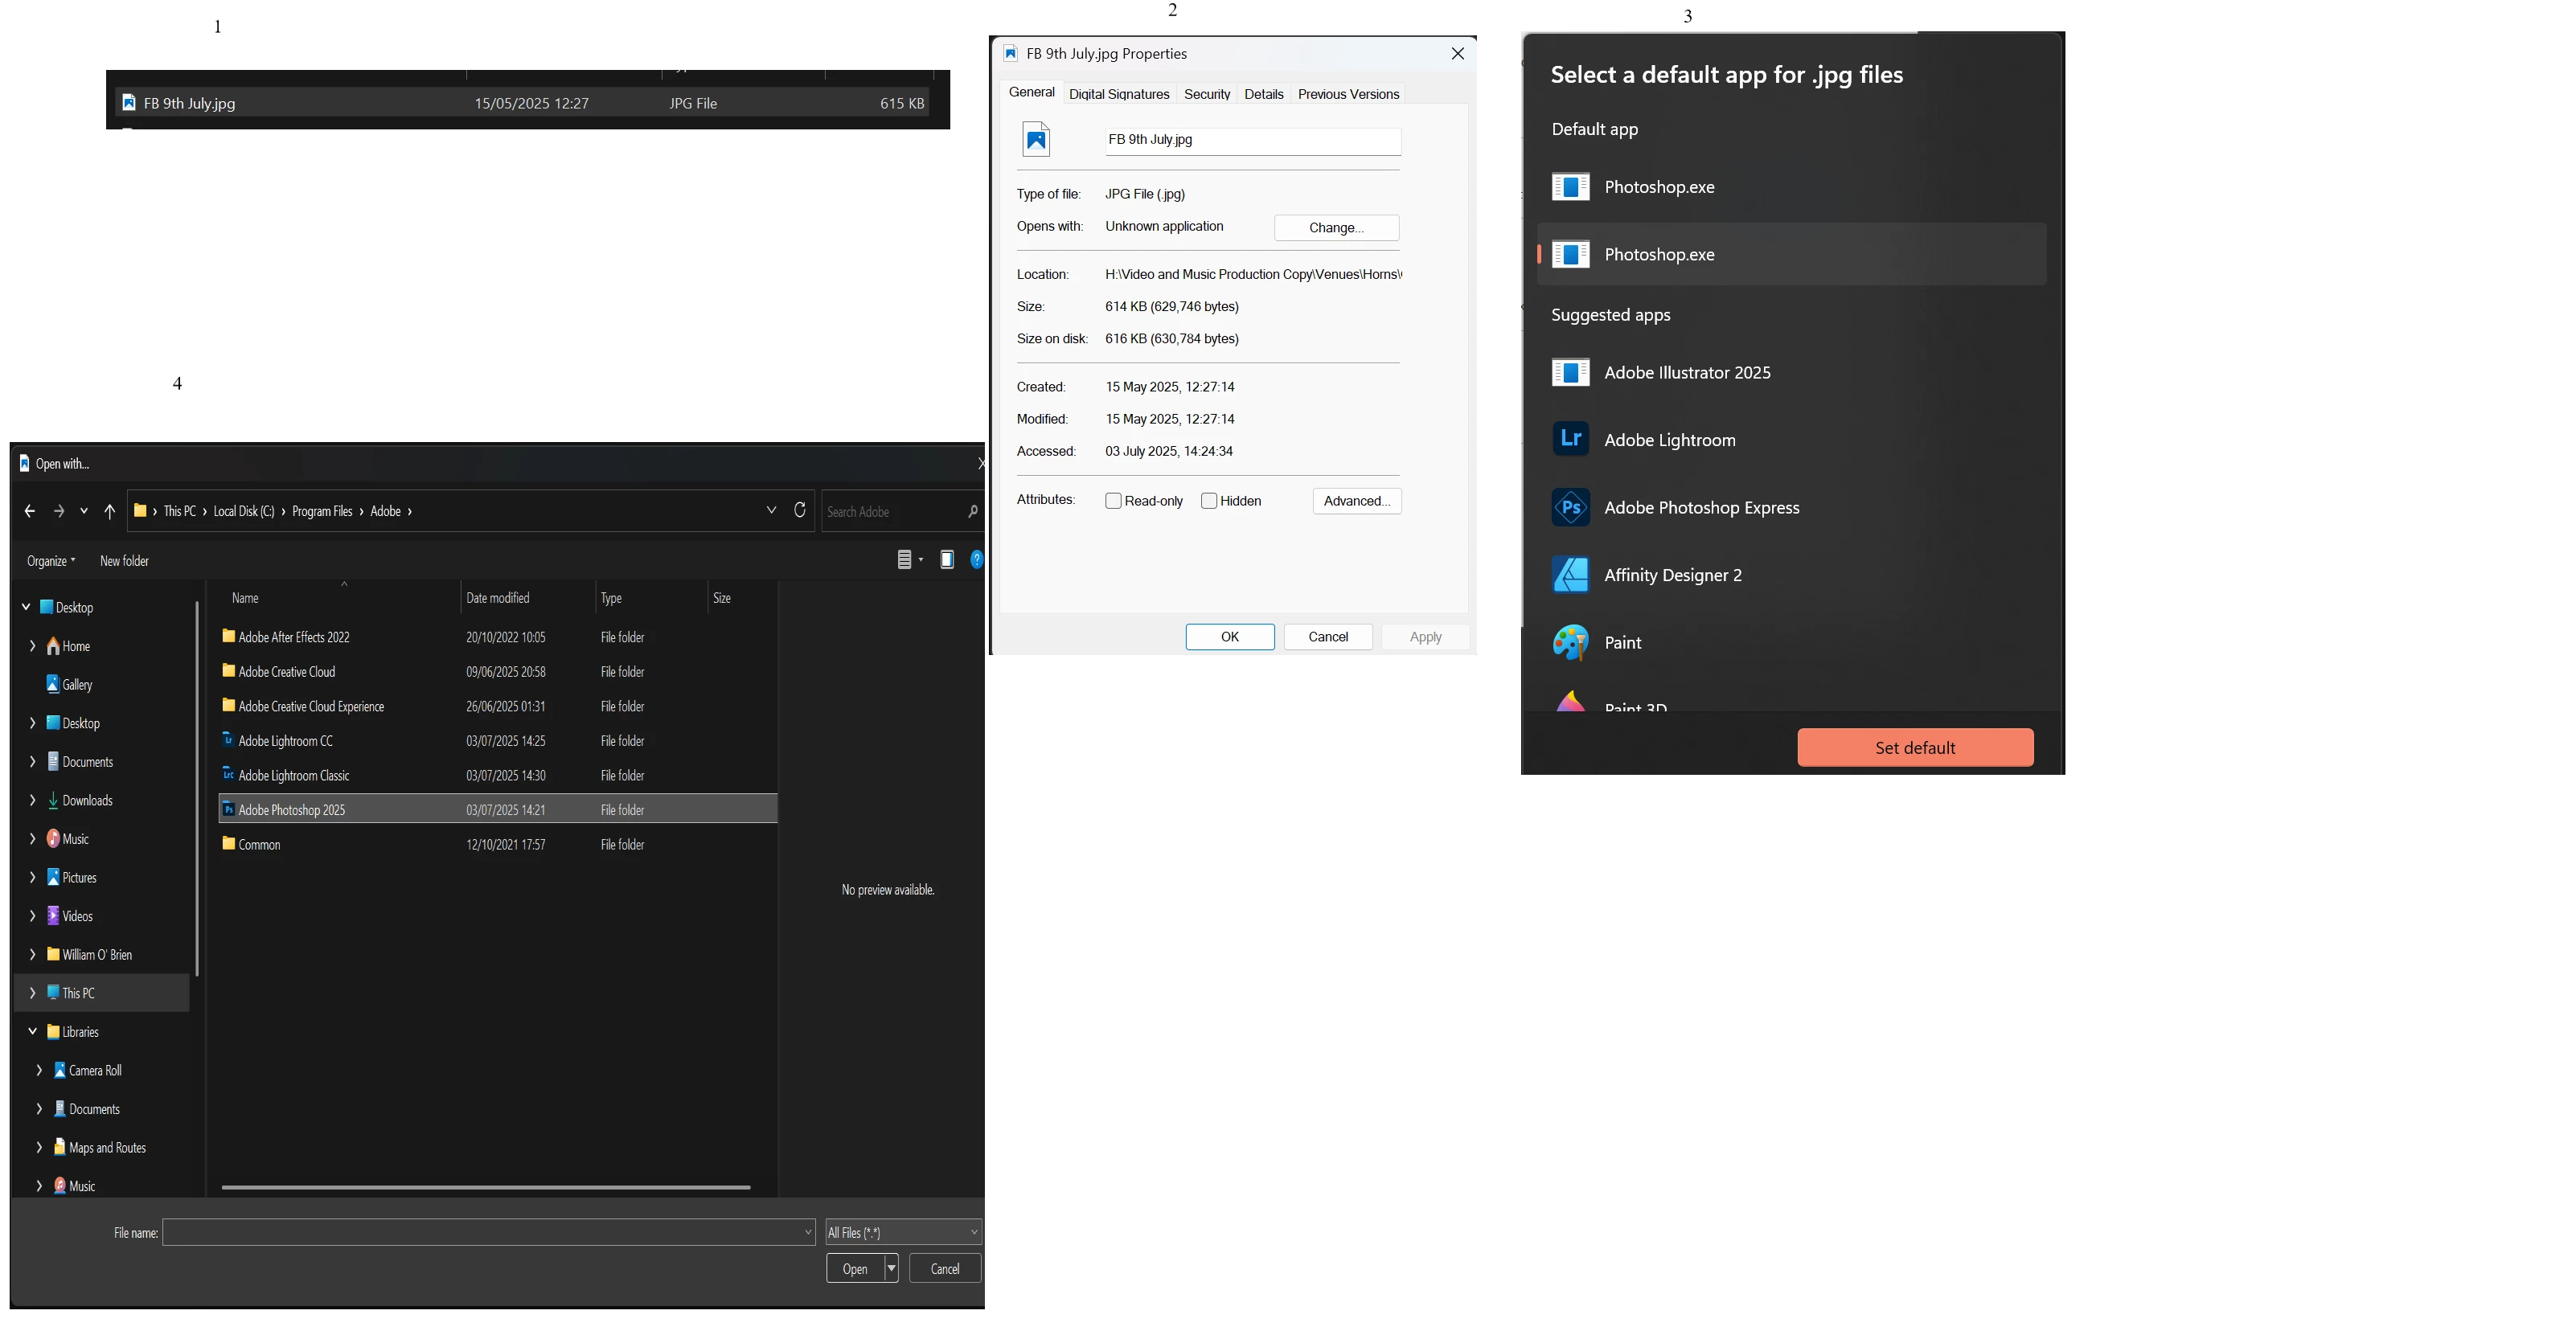Open the Organize dropdown menu

pyautogui.click(x=51, y=561)
